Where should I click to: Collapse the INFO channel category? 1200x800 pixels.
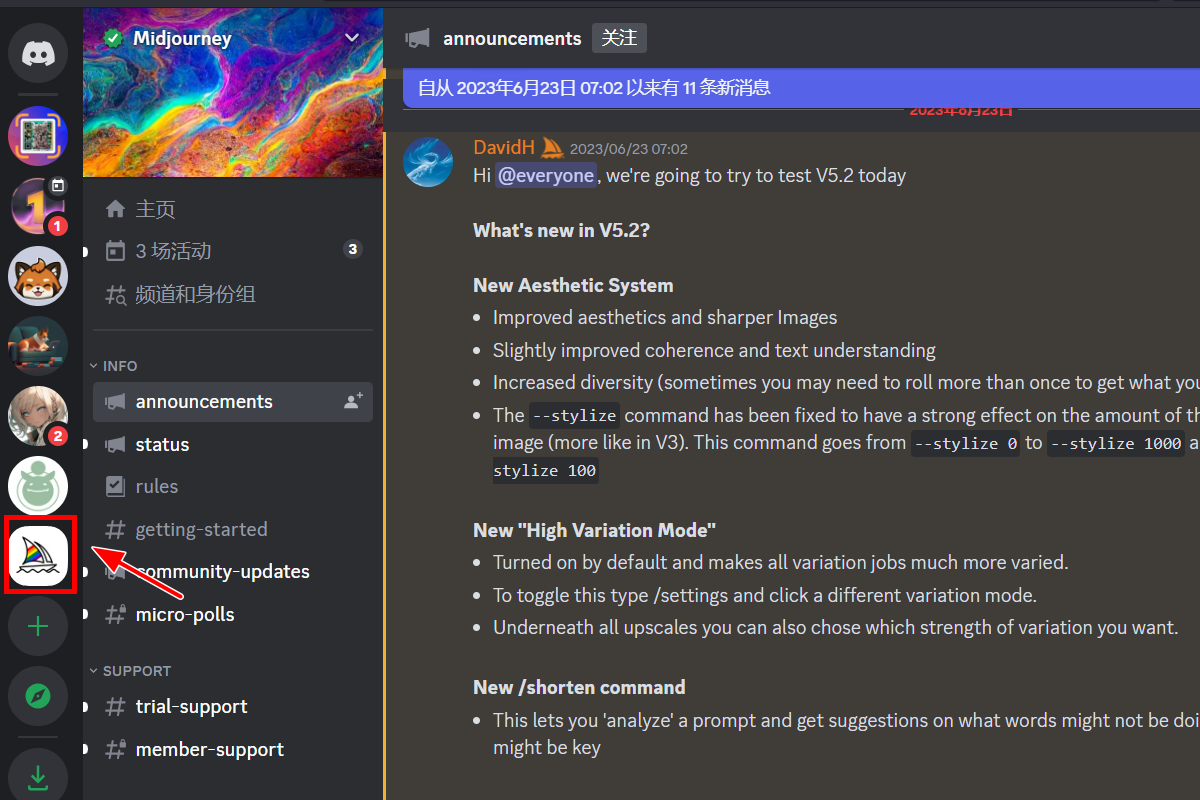tap(114, 366)
